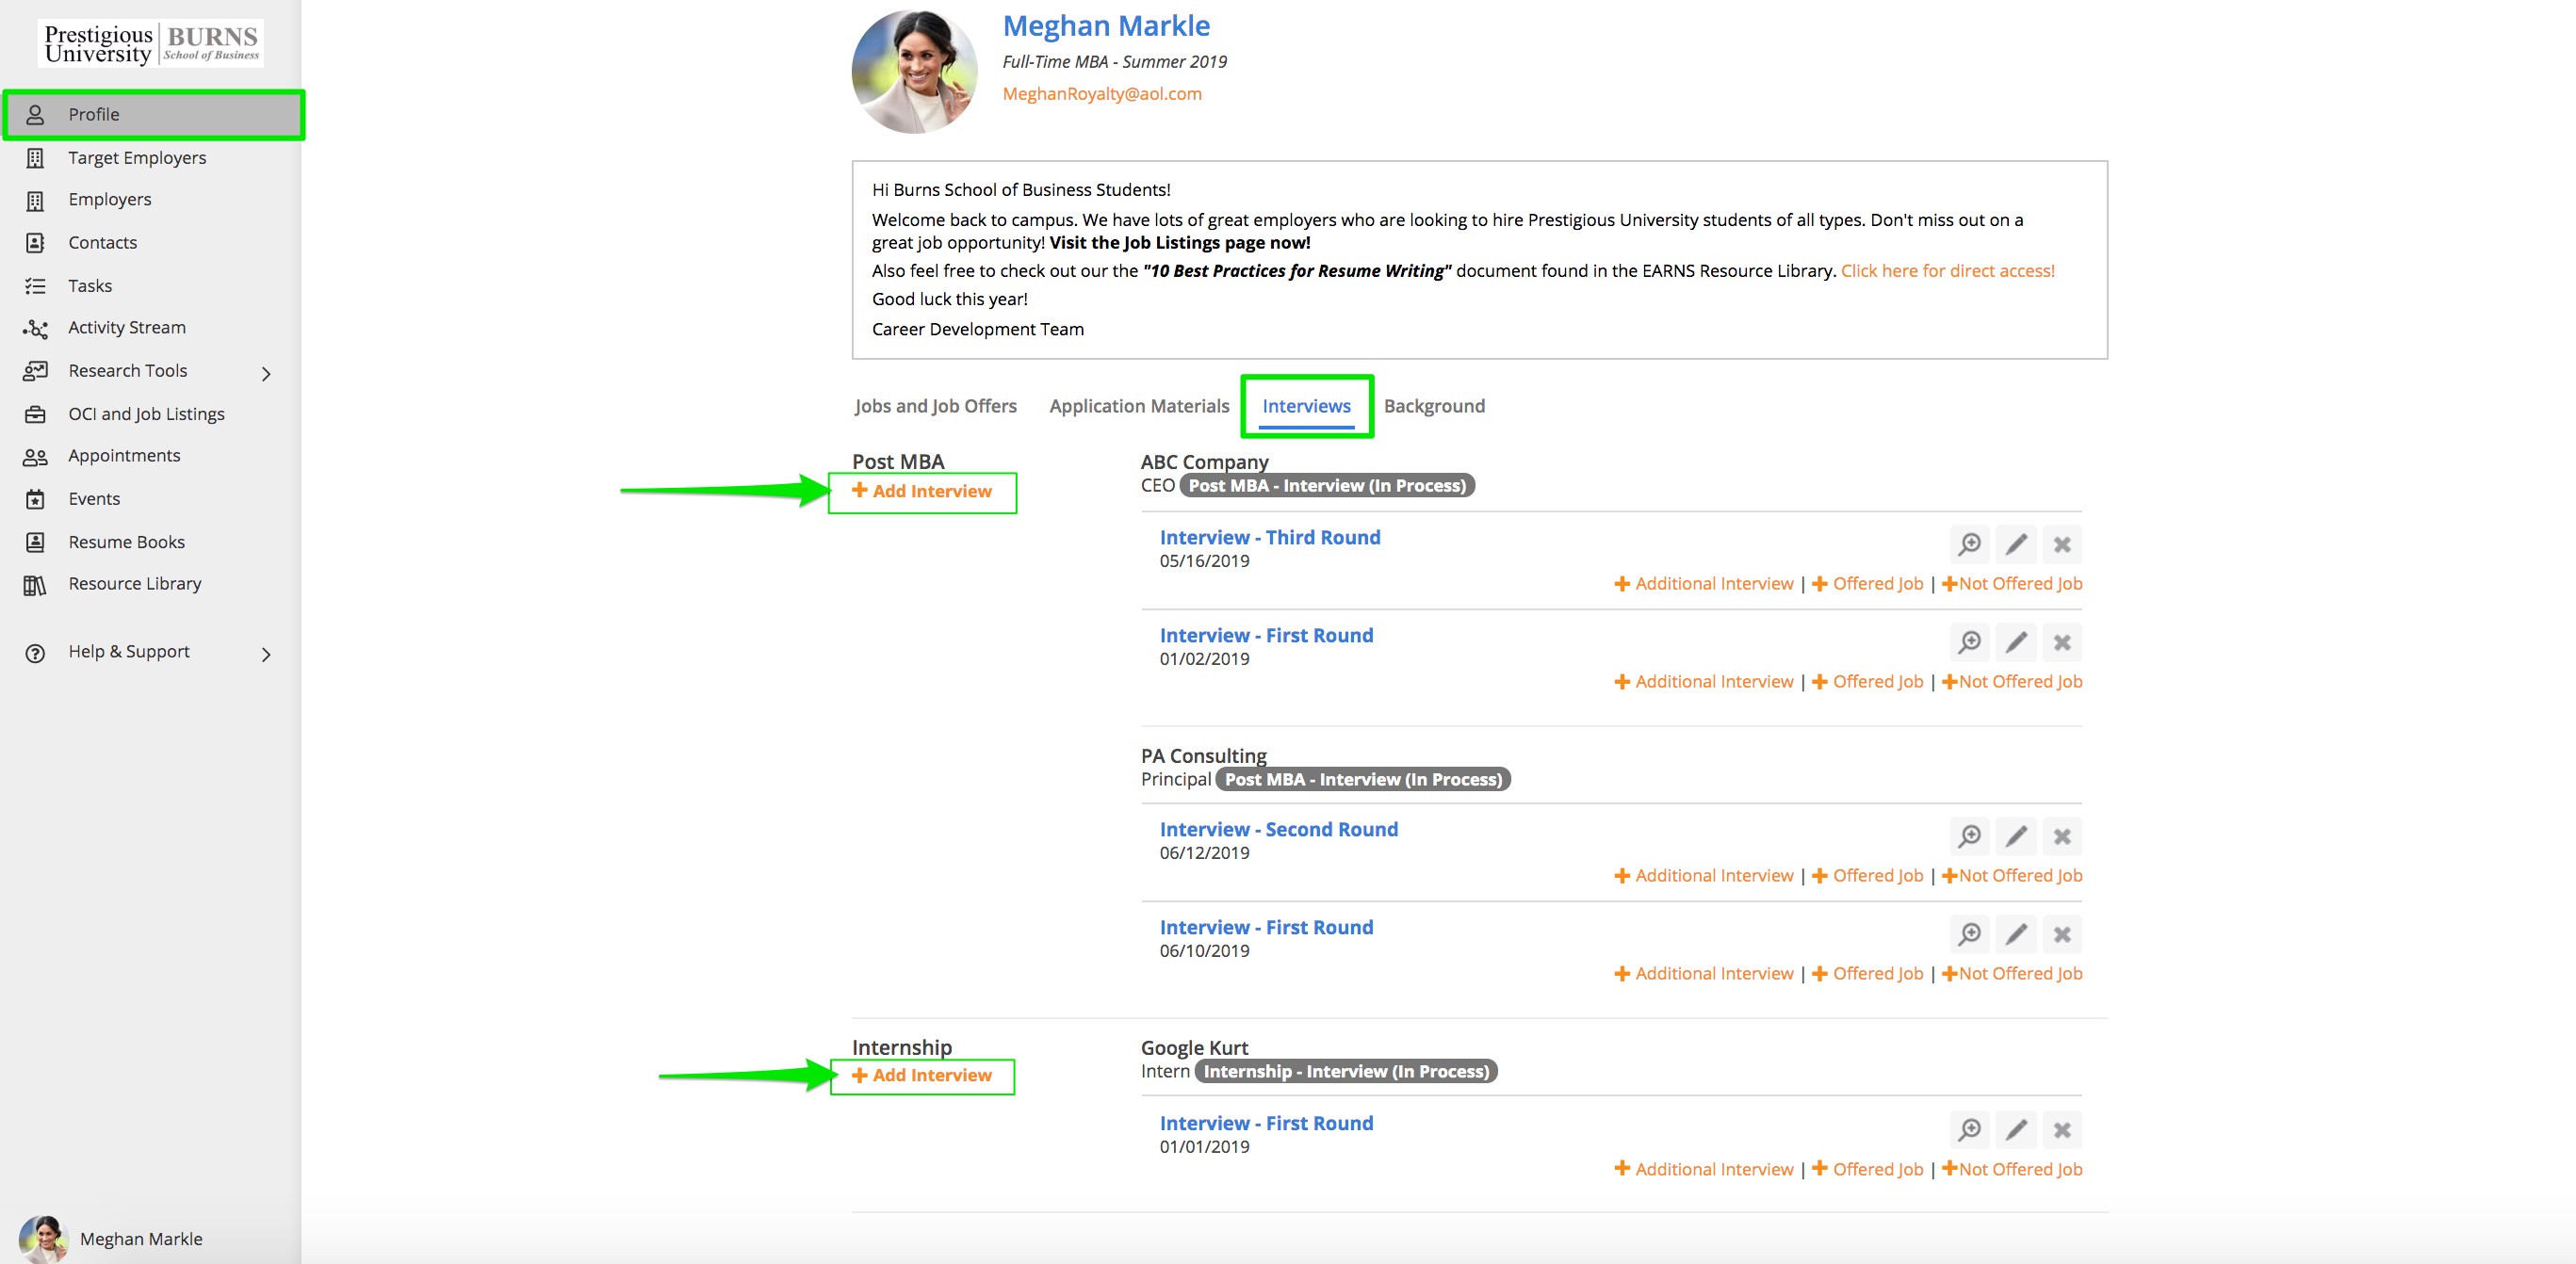The width and height of the screenshot is (2576, 1264).
Task: Click the Events calendar icon in sidebar
Action: pyautogui.click(x=35, y=499)
